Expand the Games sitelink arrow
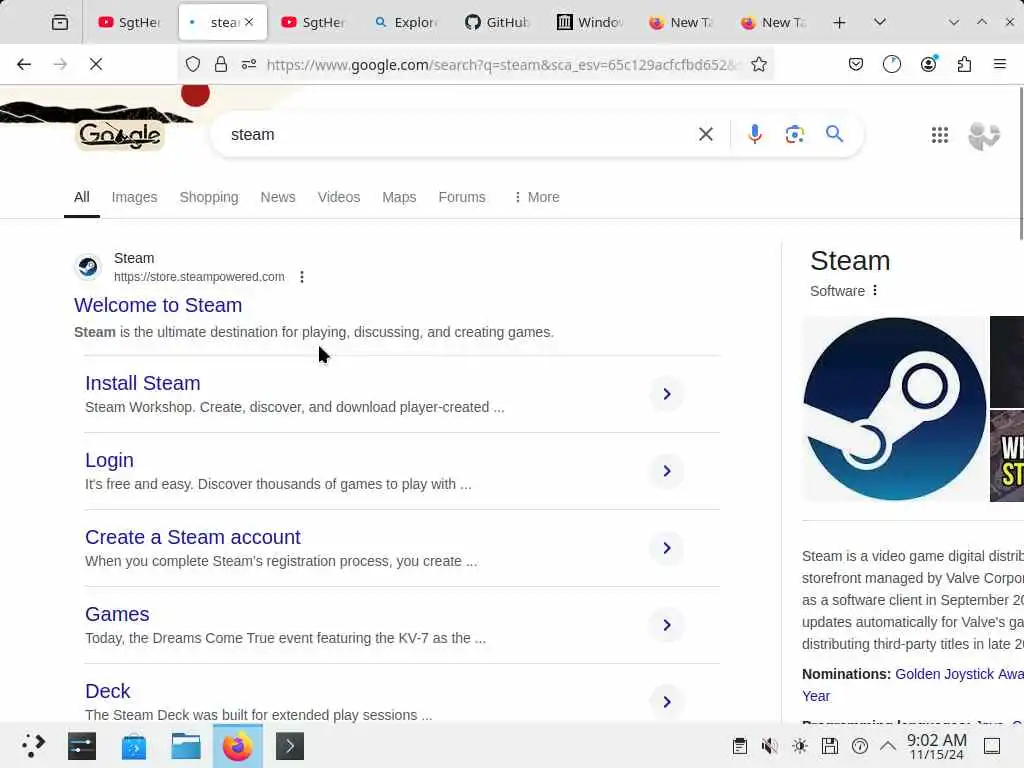 click(x=667, y=625)
